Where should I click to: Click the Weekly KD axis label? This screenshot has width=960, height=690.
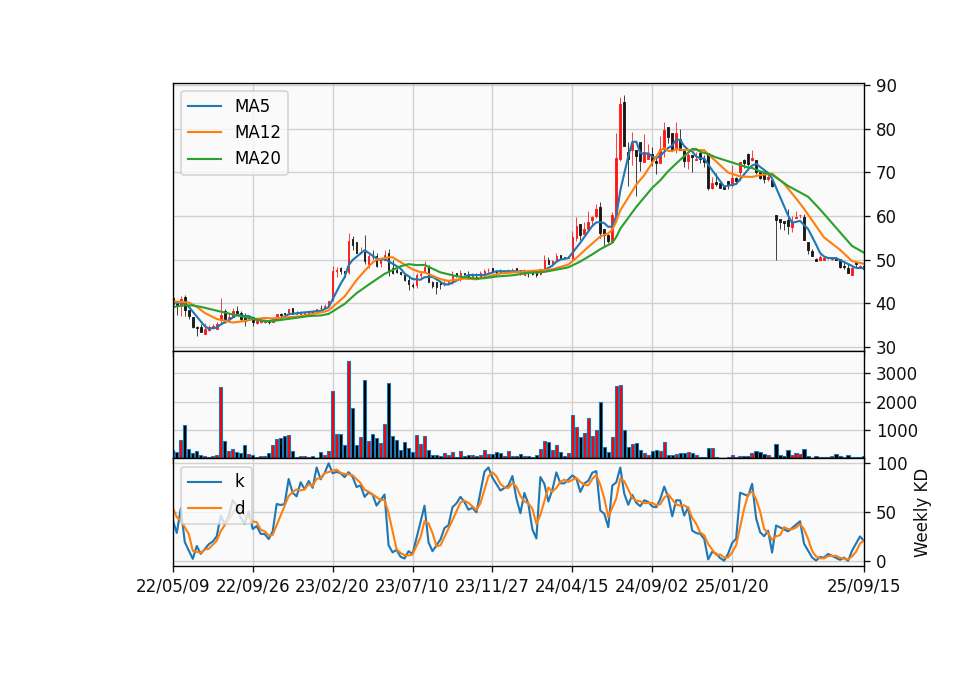point(920,513)
